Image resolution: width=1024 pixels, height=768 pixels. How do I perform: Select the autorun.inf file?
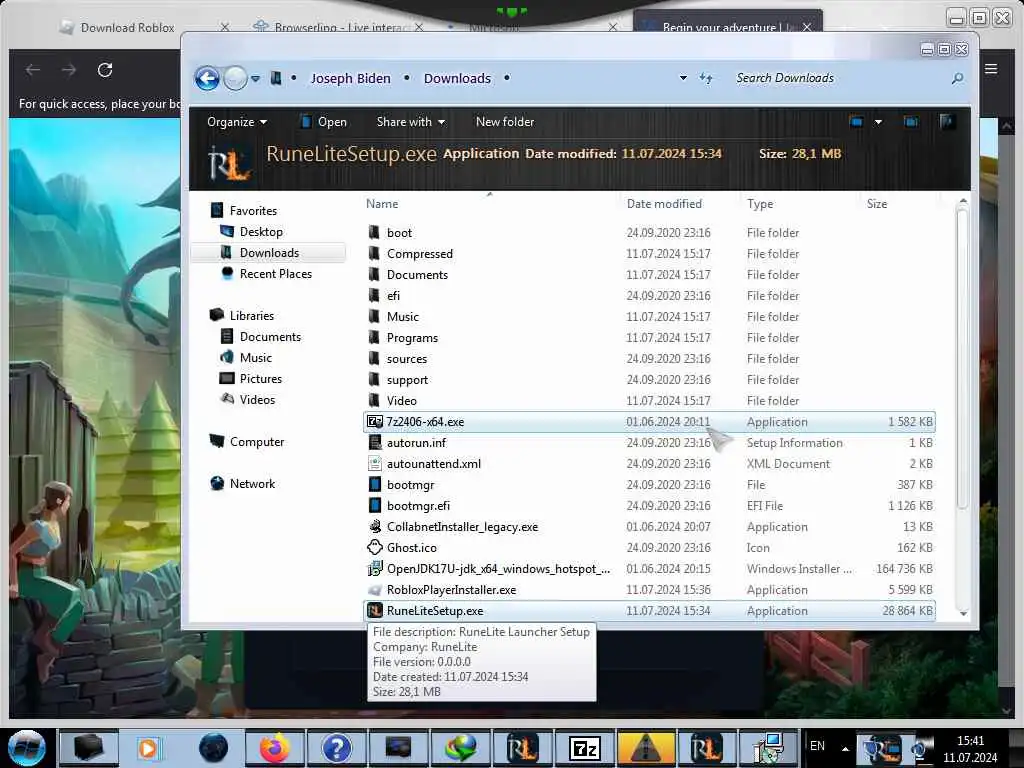[649, 443]
